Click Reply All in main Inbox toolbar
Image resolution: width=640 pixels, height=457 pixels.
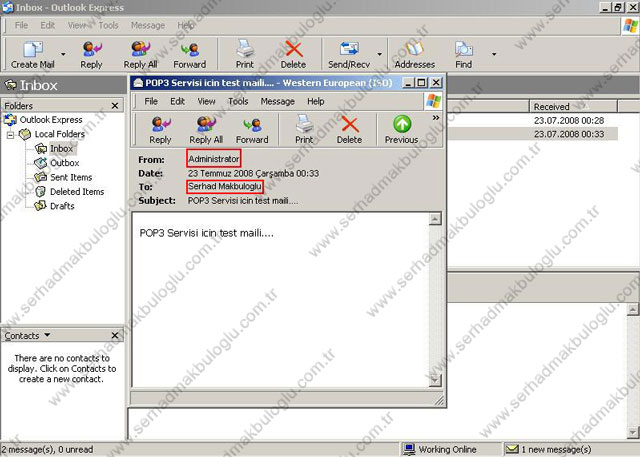point(140,55)
